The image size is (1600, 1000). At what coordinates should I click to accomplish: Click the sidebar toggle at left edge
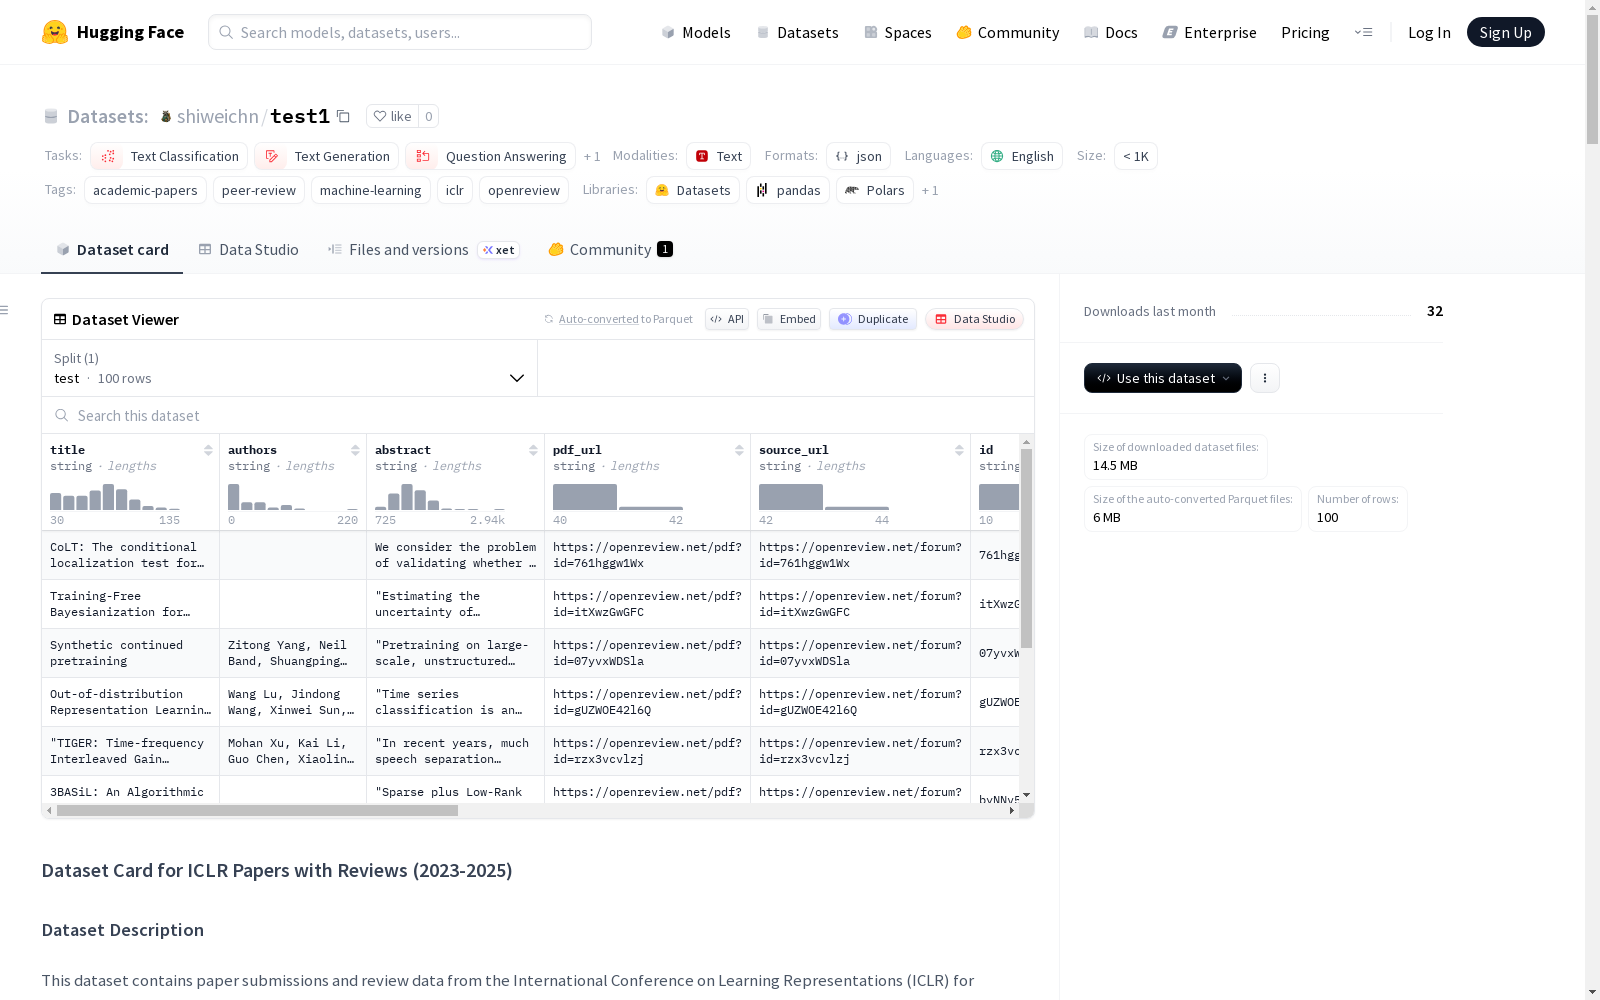point(4,310)
